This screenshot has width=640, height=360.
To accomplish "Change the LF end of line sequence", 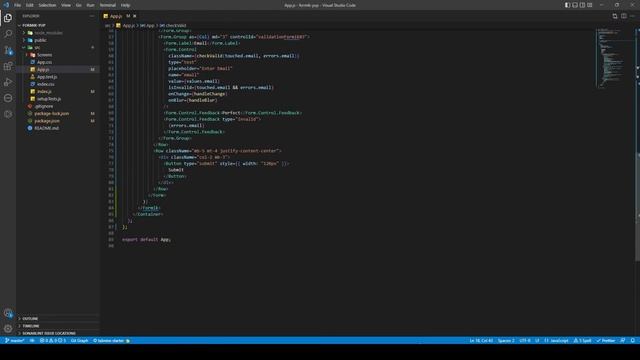I will [x=537, y=340].
